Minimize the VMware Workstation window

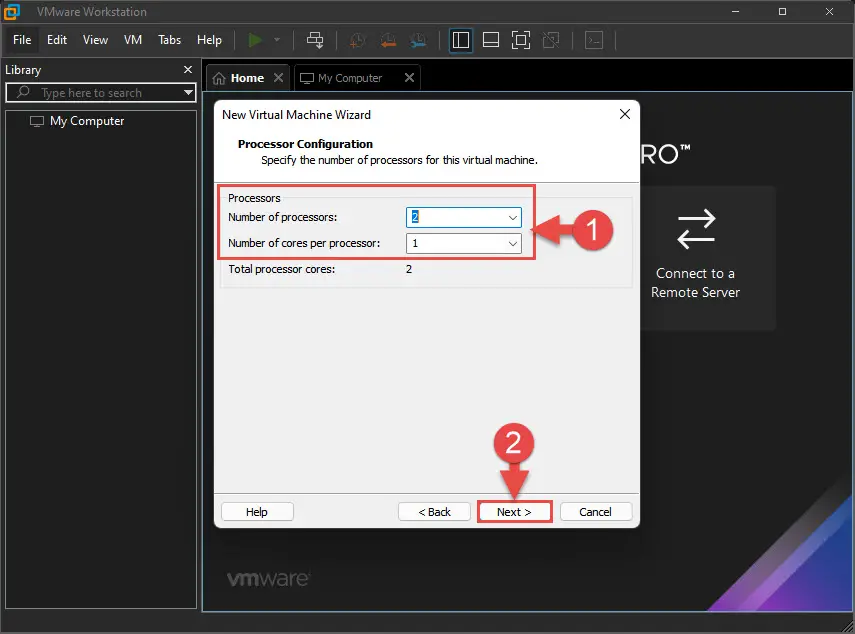click(735, 11)
